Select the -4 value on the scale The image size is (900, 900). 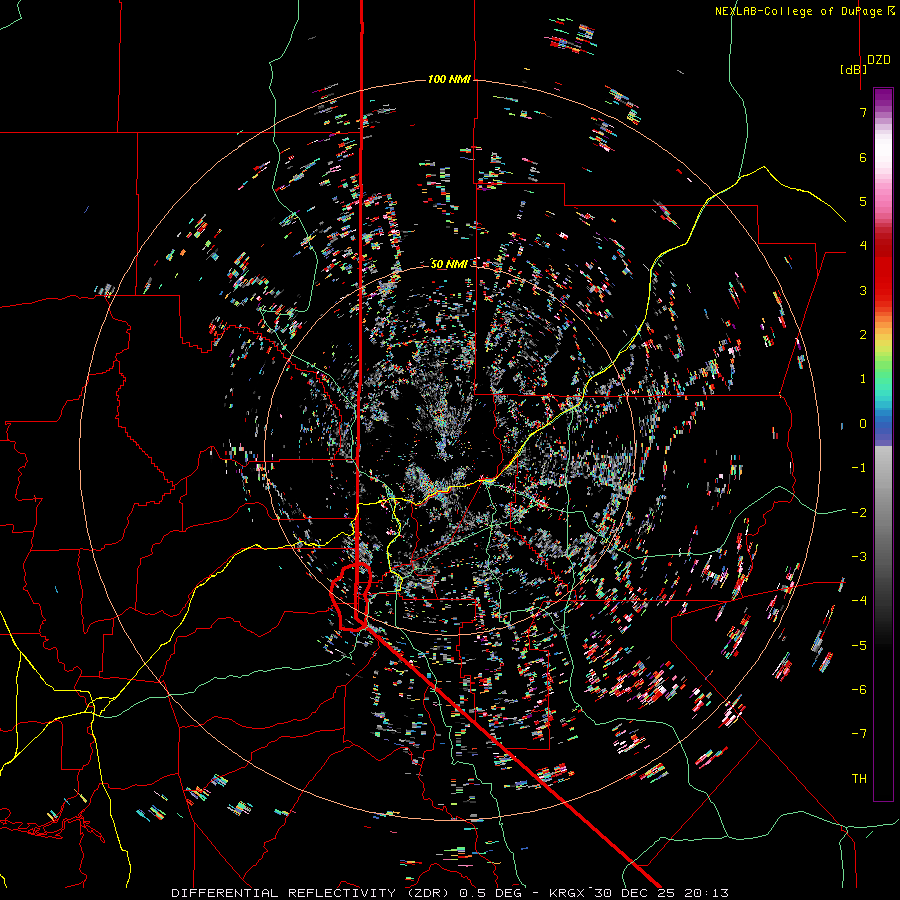(859, 601)
